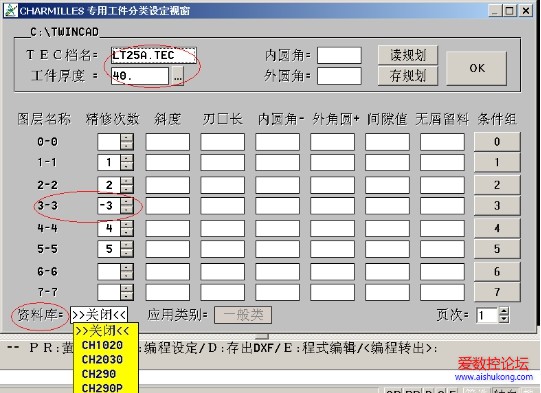The width and height of the screenshot is (541, 393).
Task: Select CH290P from the database list
Action: (102, 387)
